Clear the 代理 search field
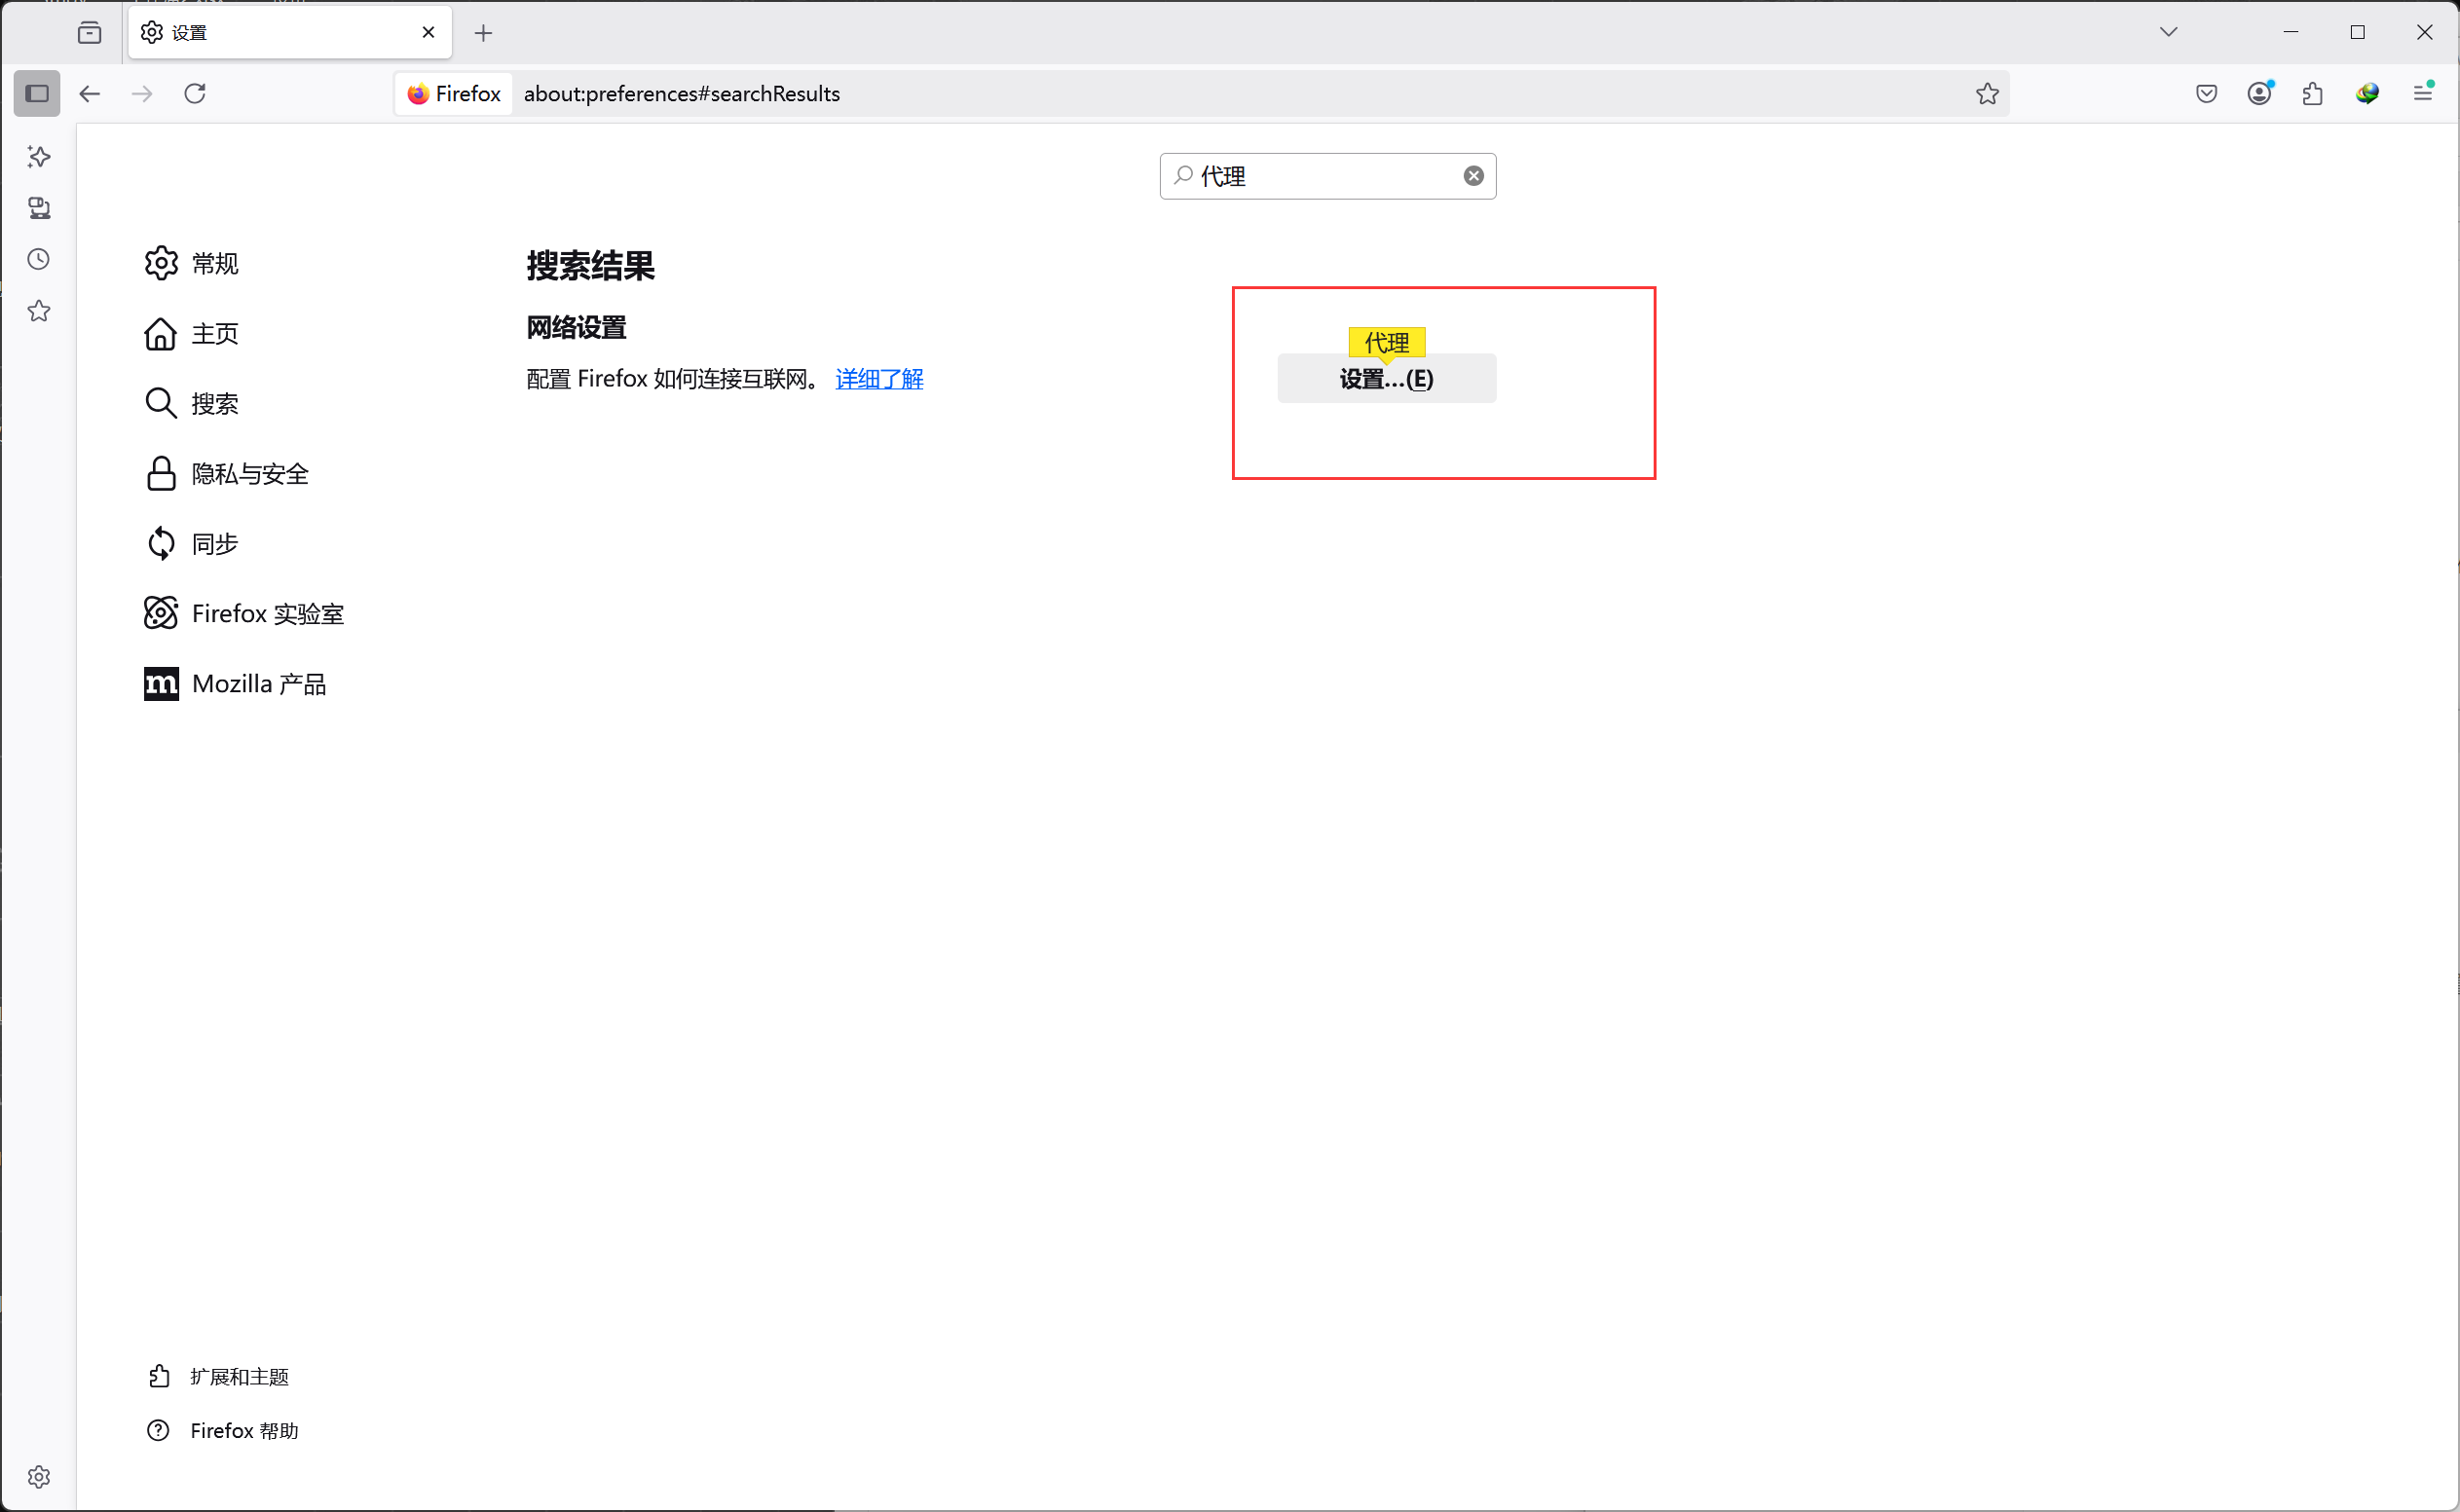Image resolution: width=2460 pixels, height=1512 pixels. [1473, 176]
